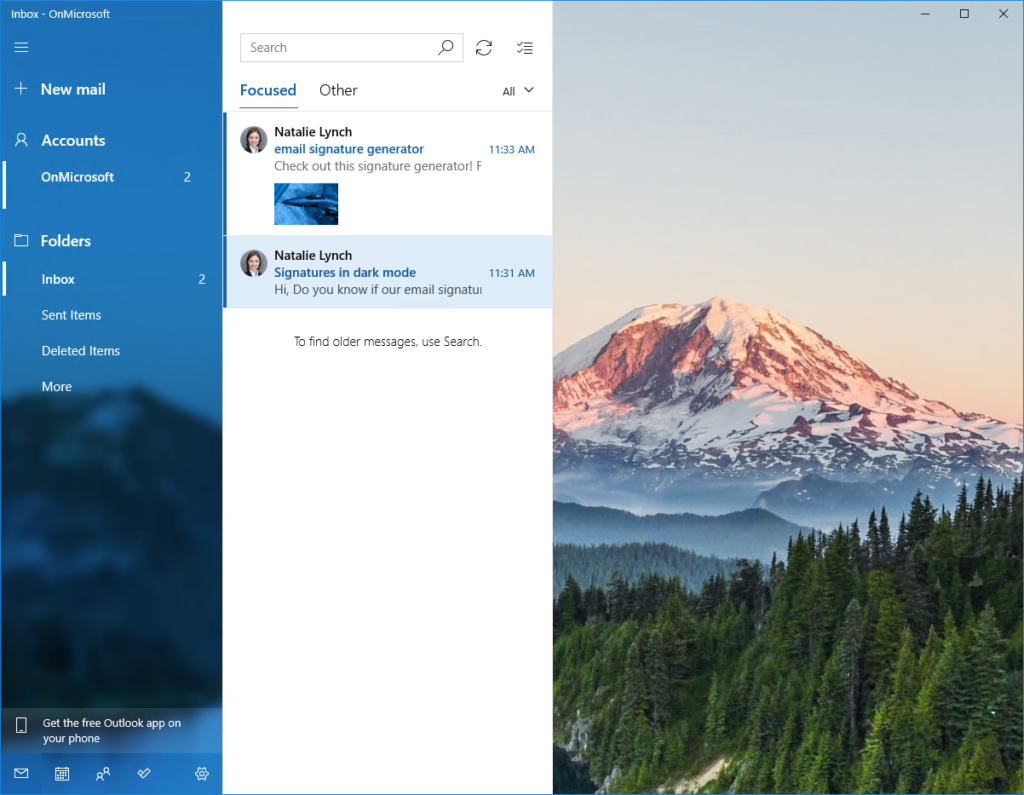Click Get the free Outlook app link
The width and height of the screenshot is (1024, 795).
111,731
